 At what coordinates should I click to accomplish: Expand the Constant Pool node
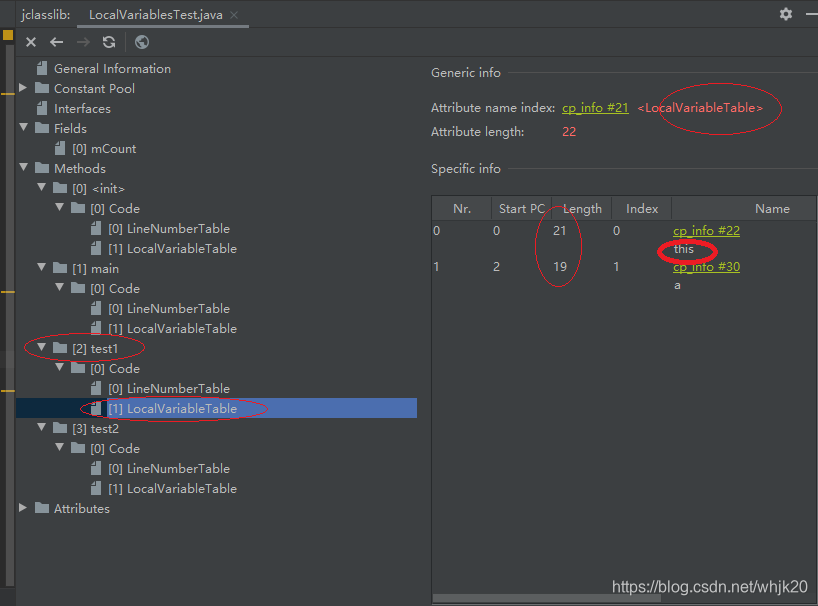pos(23,88)
